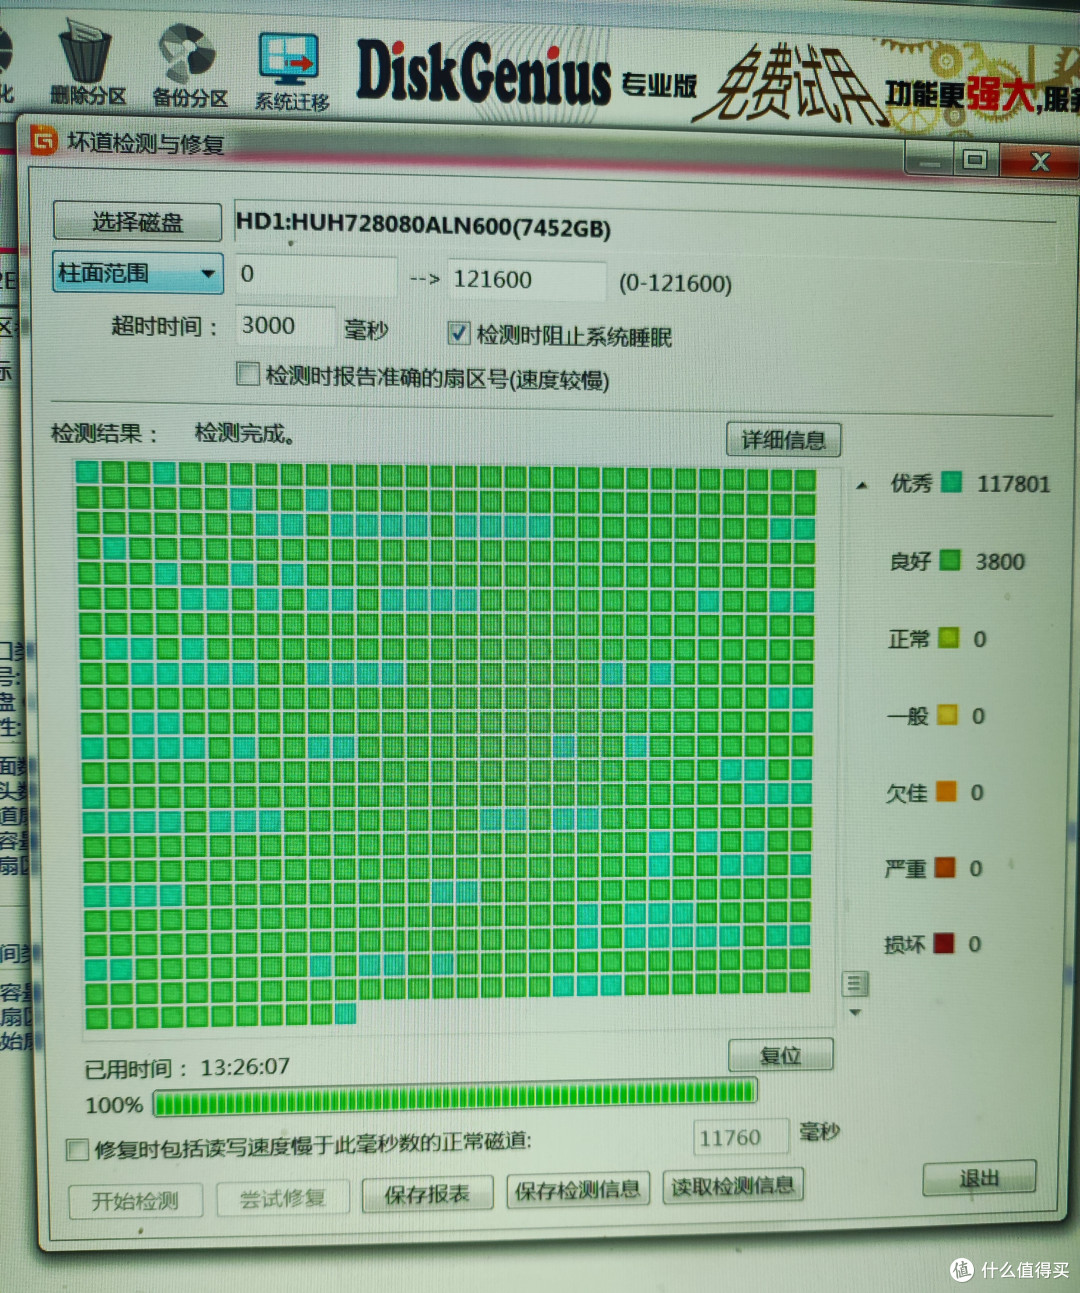Click the disk name HD1:HUH728080ALN600(7452GB)
Screen dimensions: 1080x1293
[423, 225]
